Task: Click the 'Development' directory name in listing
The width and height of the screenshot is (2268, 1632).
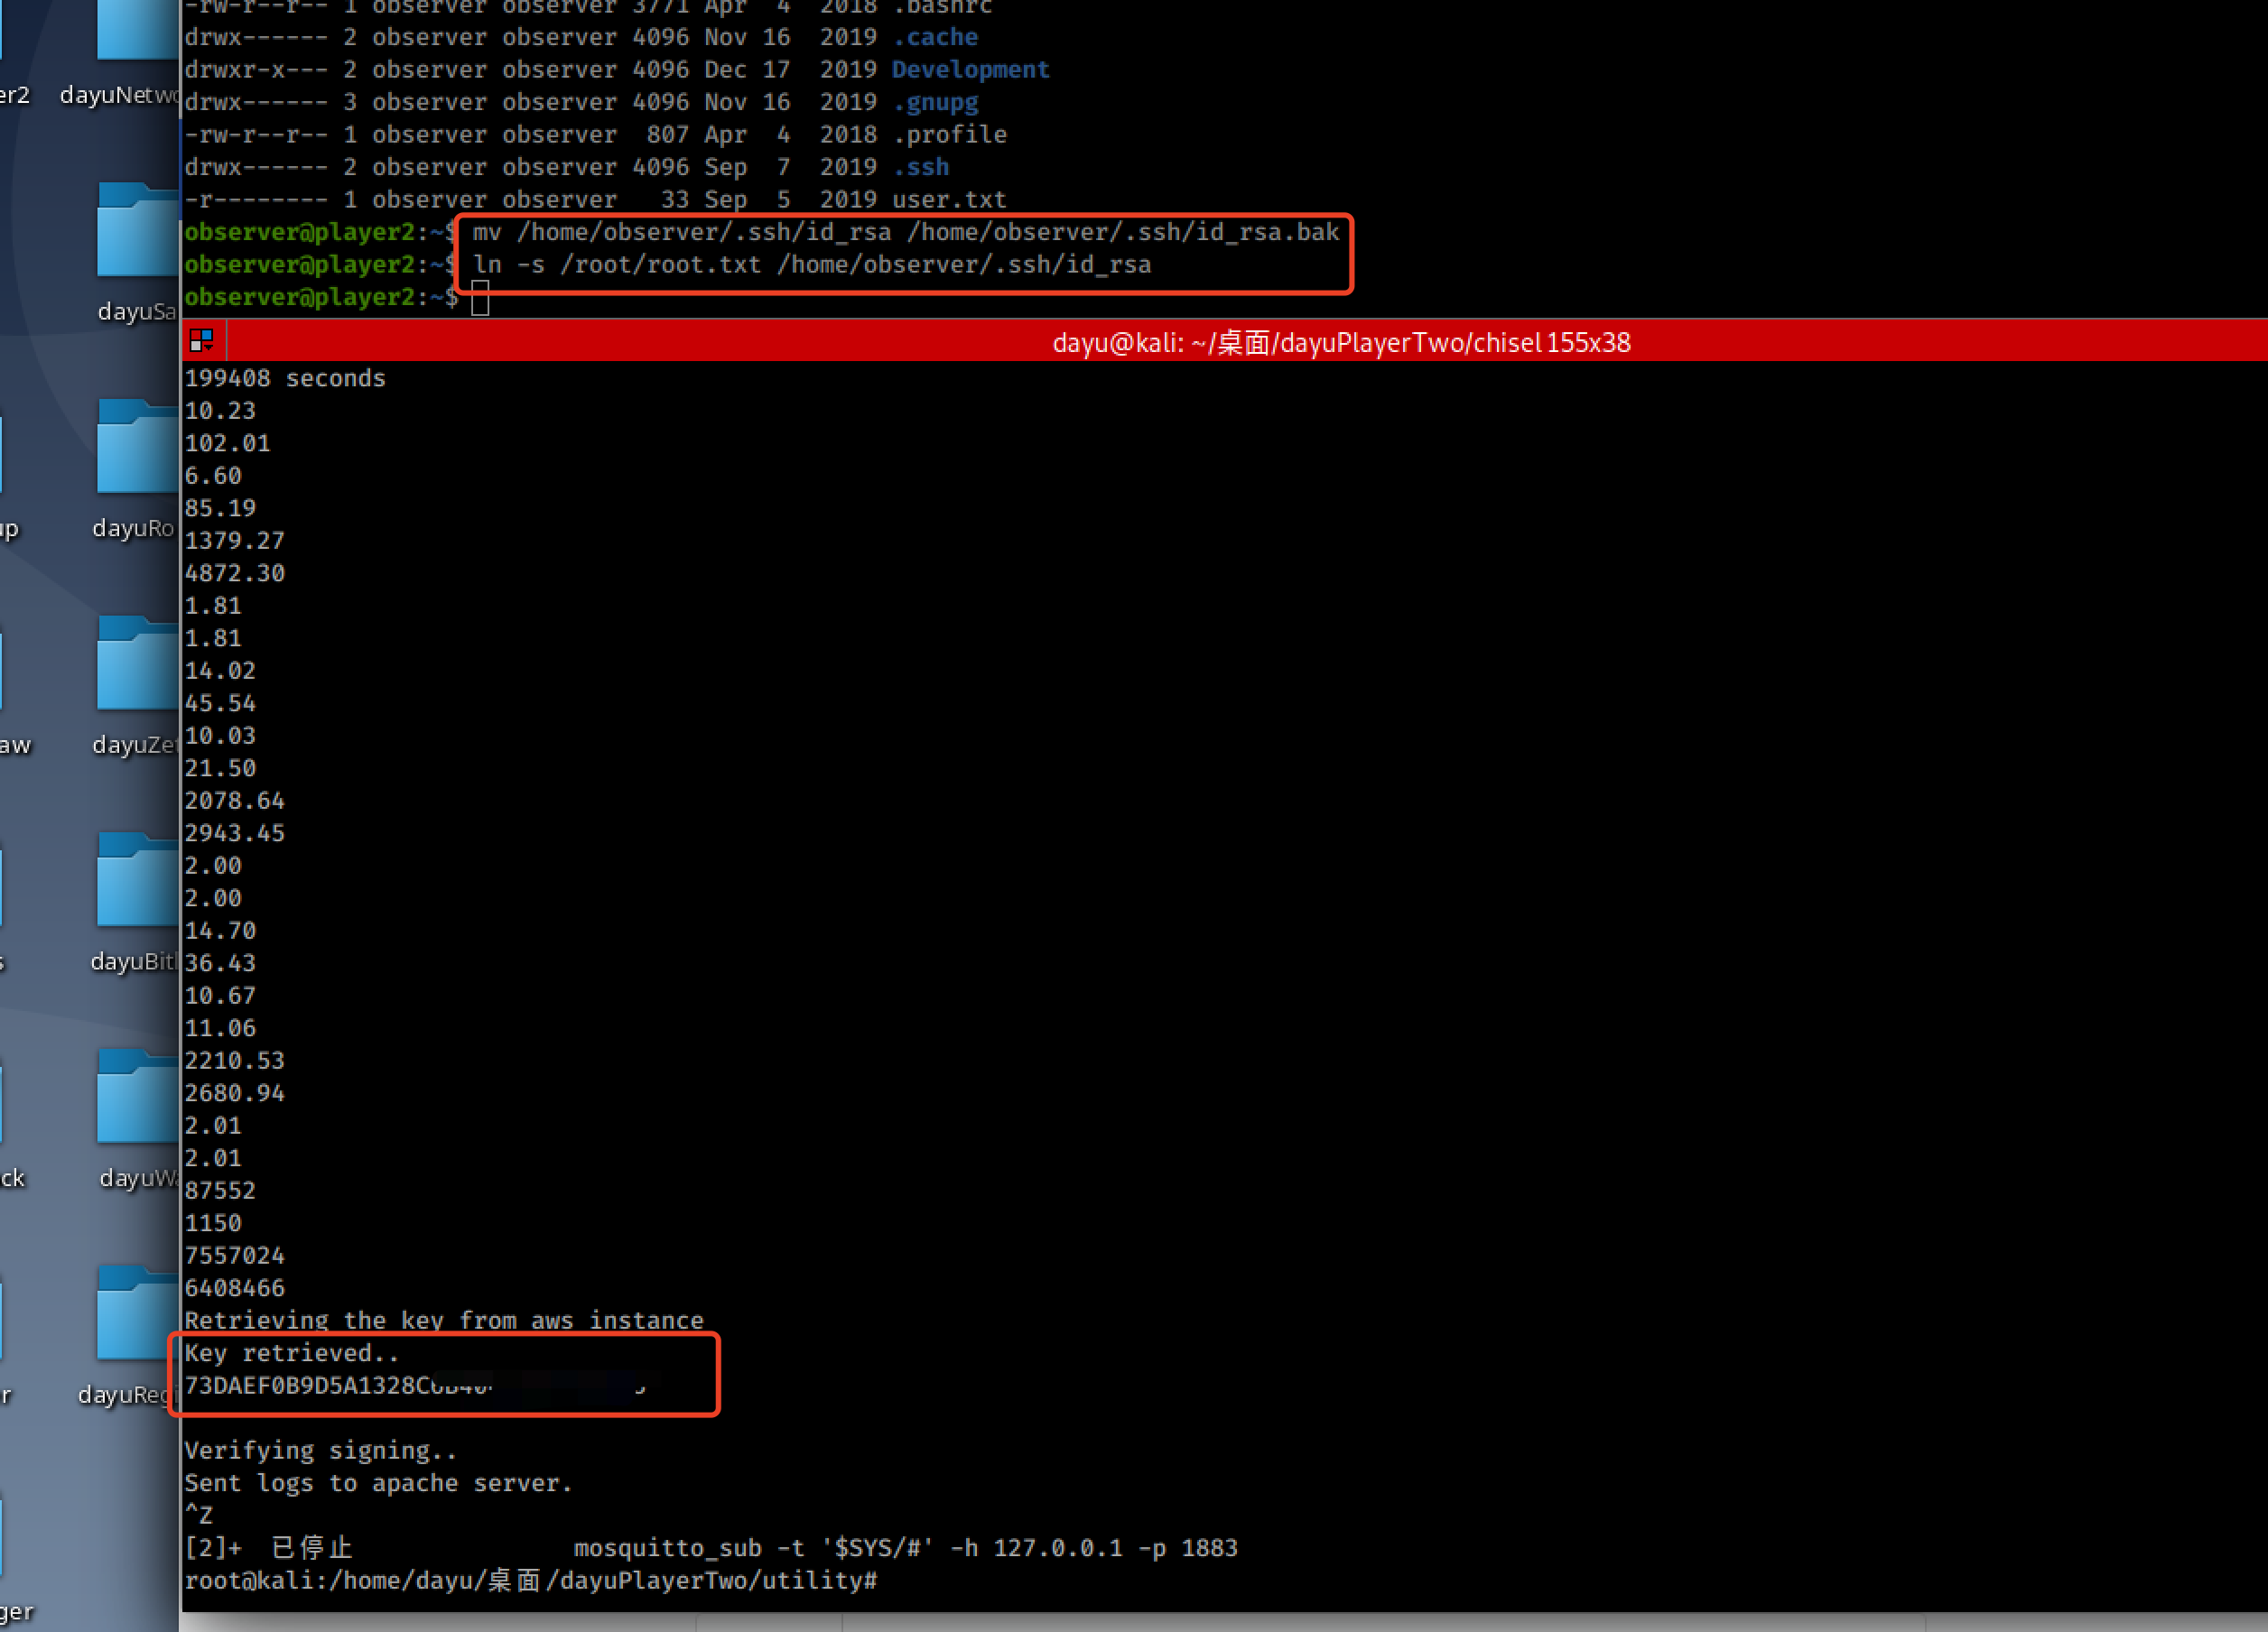Action: coord(970,70)
